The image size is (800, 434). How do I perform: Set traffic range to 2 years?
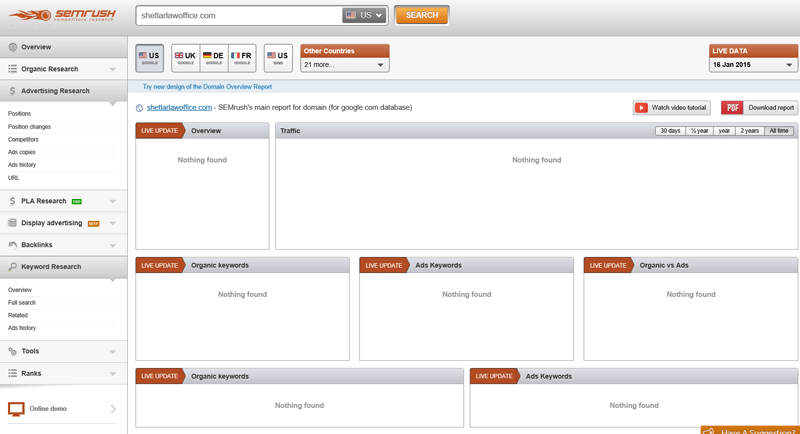click(749, 131)
